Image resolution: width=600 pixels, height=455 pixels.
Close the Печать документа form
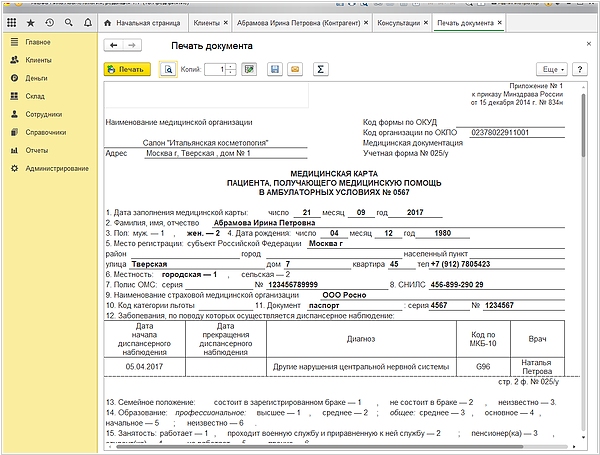pyautogui.click(x=589, y=44)
